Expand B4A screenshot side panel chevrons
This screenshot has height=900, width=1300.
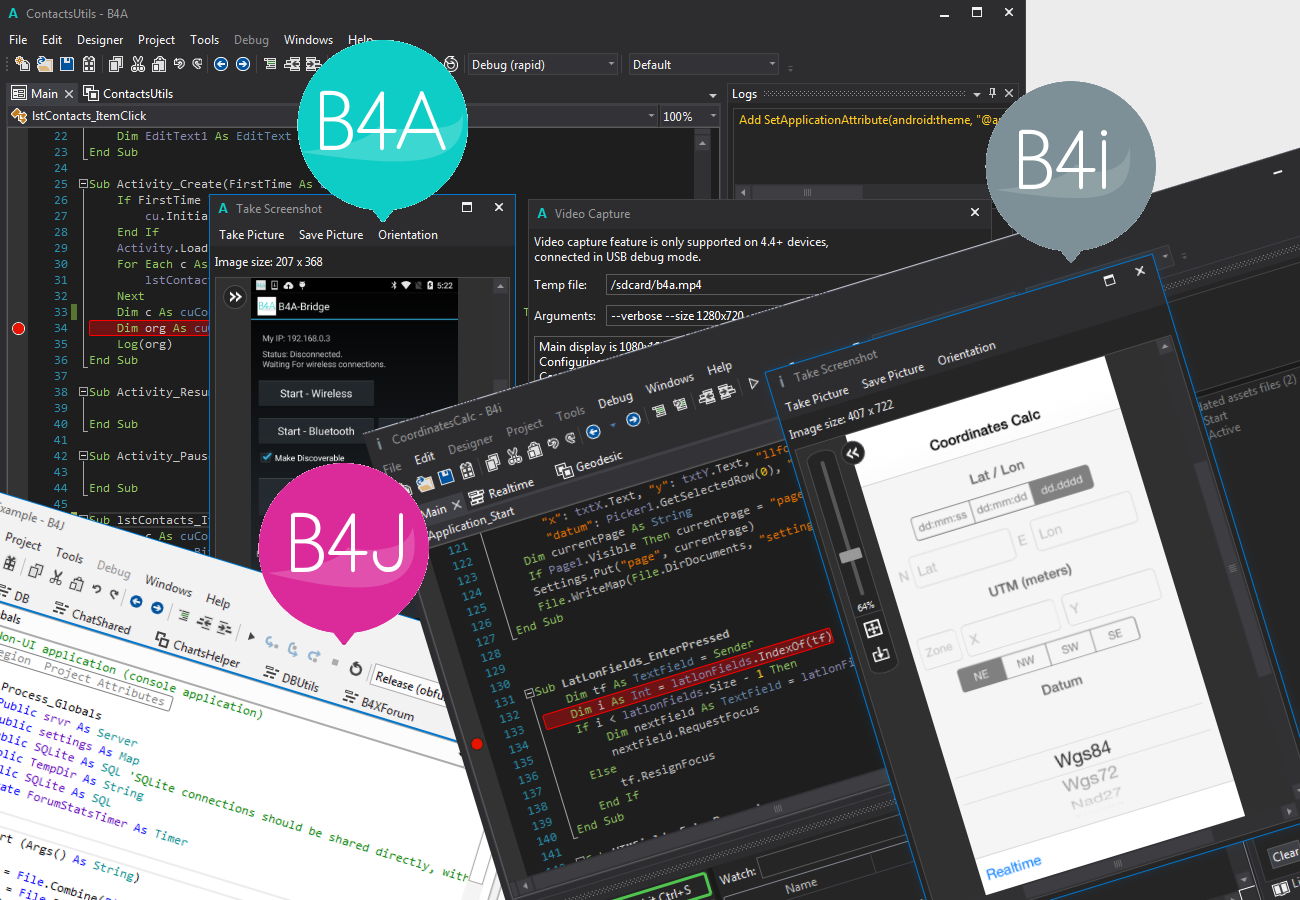pyautogui.click(x=235, y=297)
